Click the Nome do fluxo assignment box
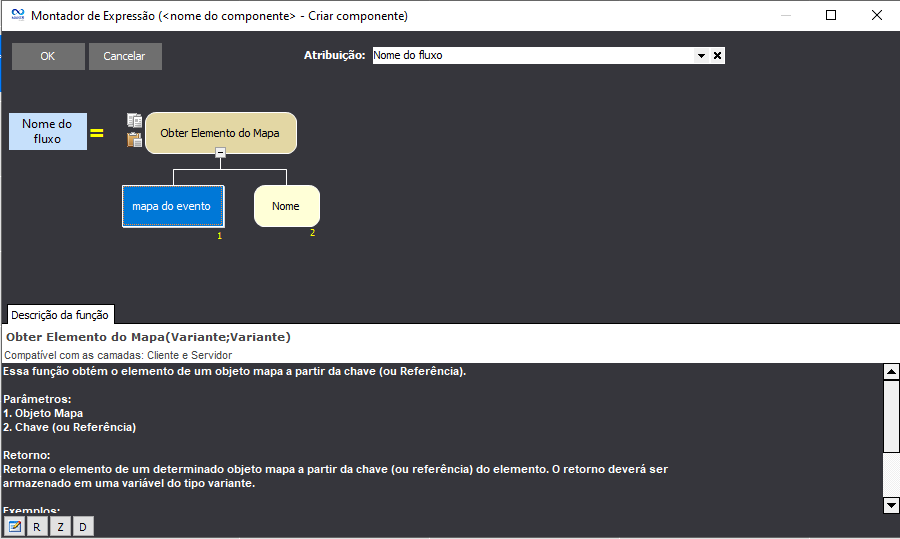900x539 pixels. [47, 132]
